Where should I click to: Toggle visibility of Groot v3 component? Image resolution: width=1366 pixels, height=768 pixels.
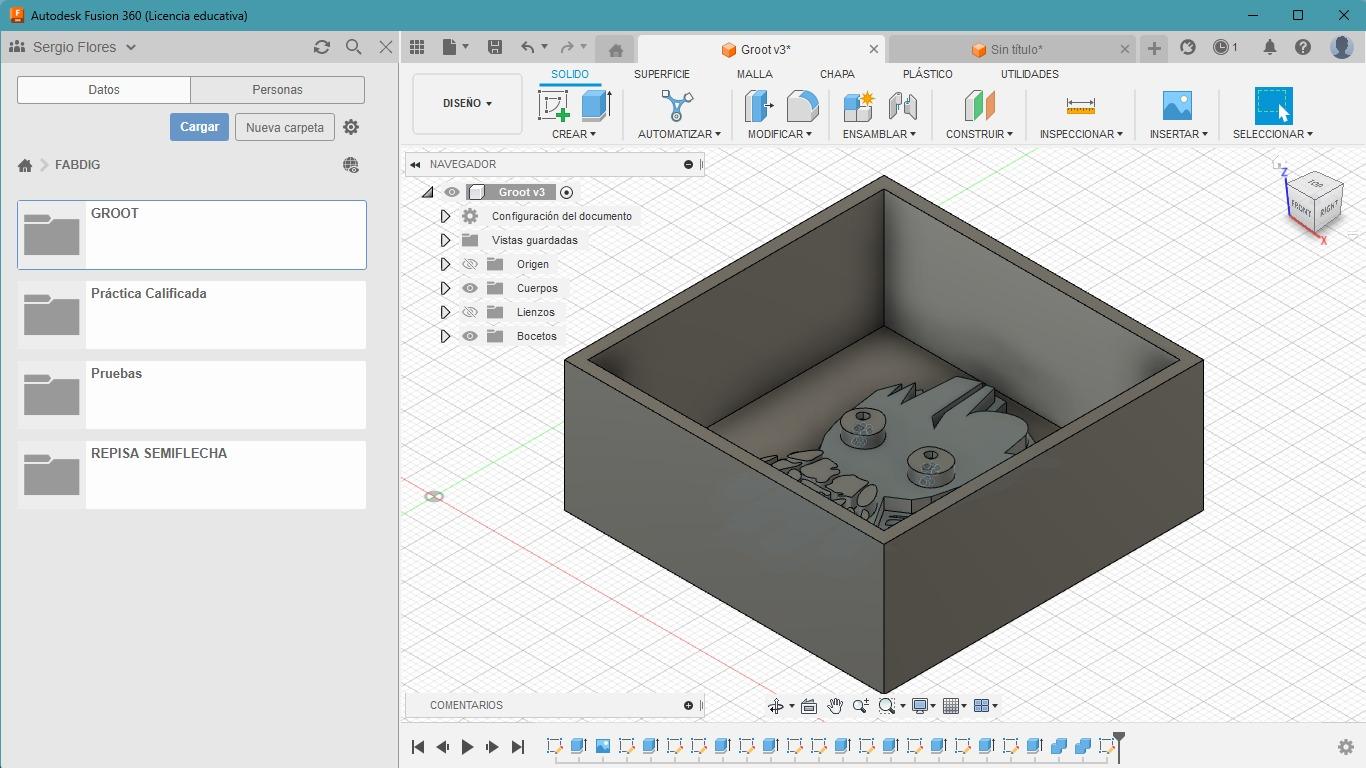[x=452, y=192]
